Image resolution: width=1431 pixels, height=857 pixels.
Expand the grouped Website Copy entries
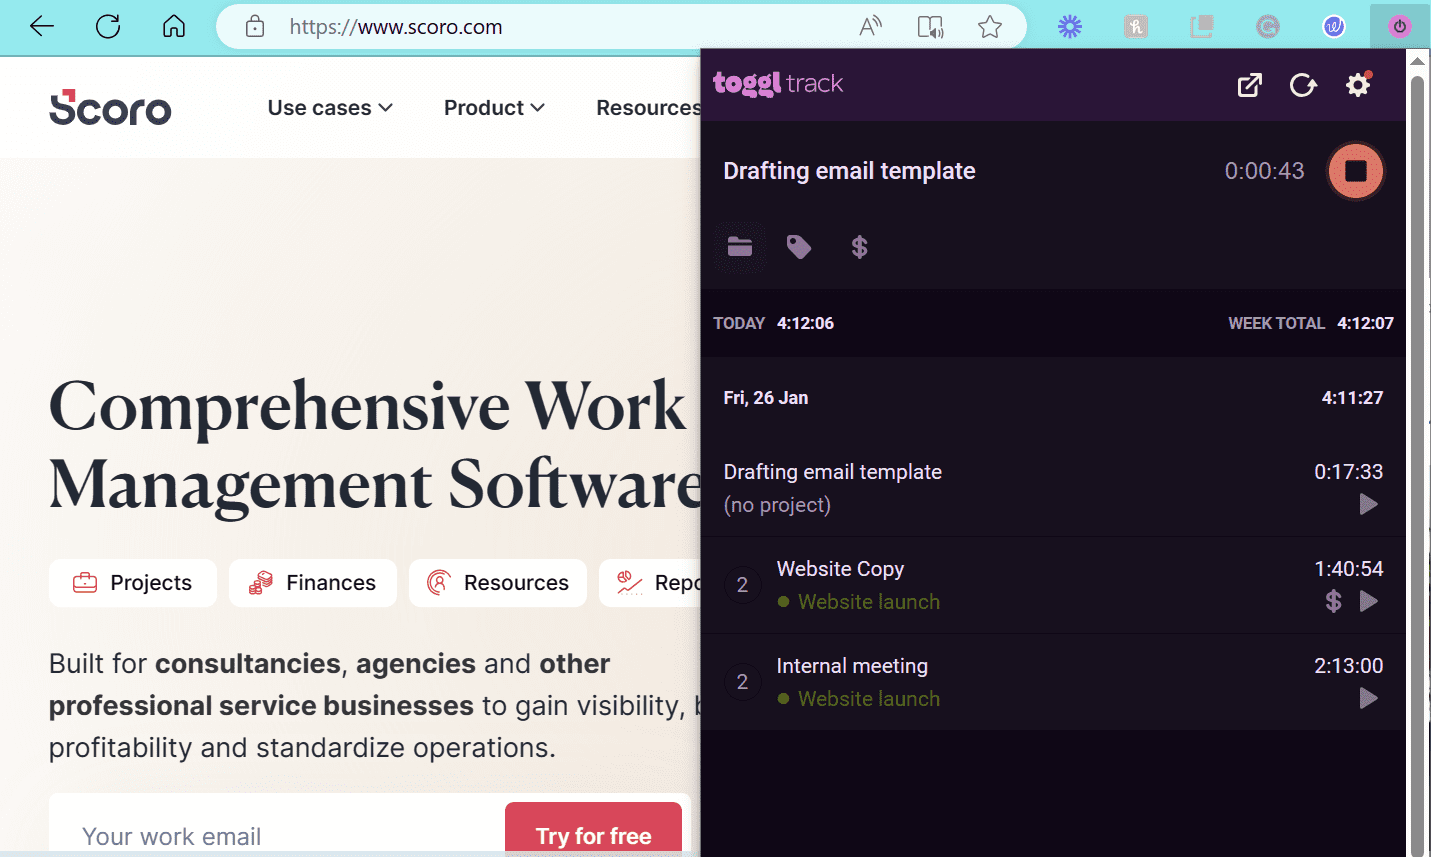[x=742, y=585]
